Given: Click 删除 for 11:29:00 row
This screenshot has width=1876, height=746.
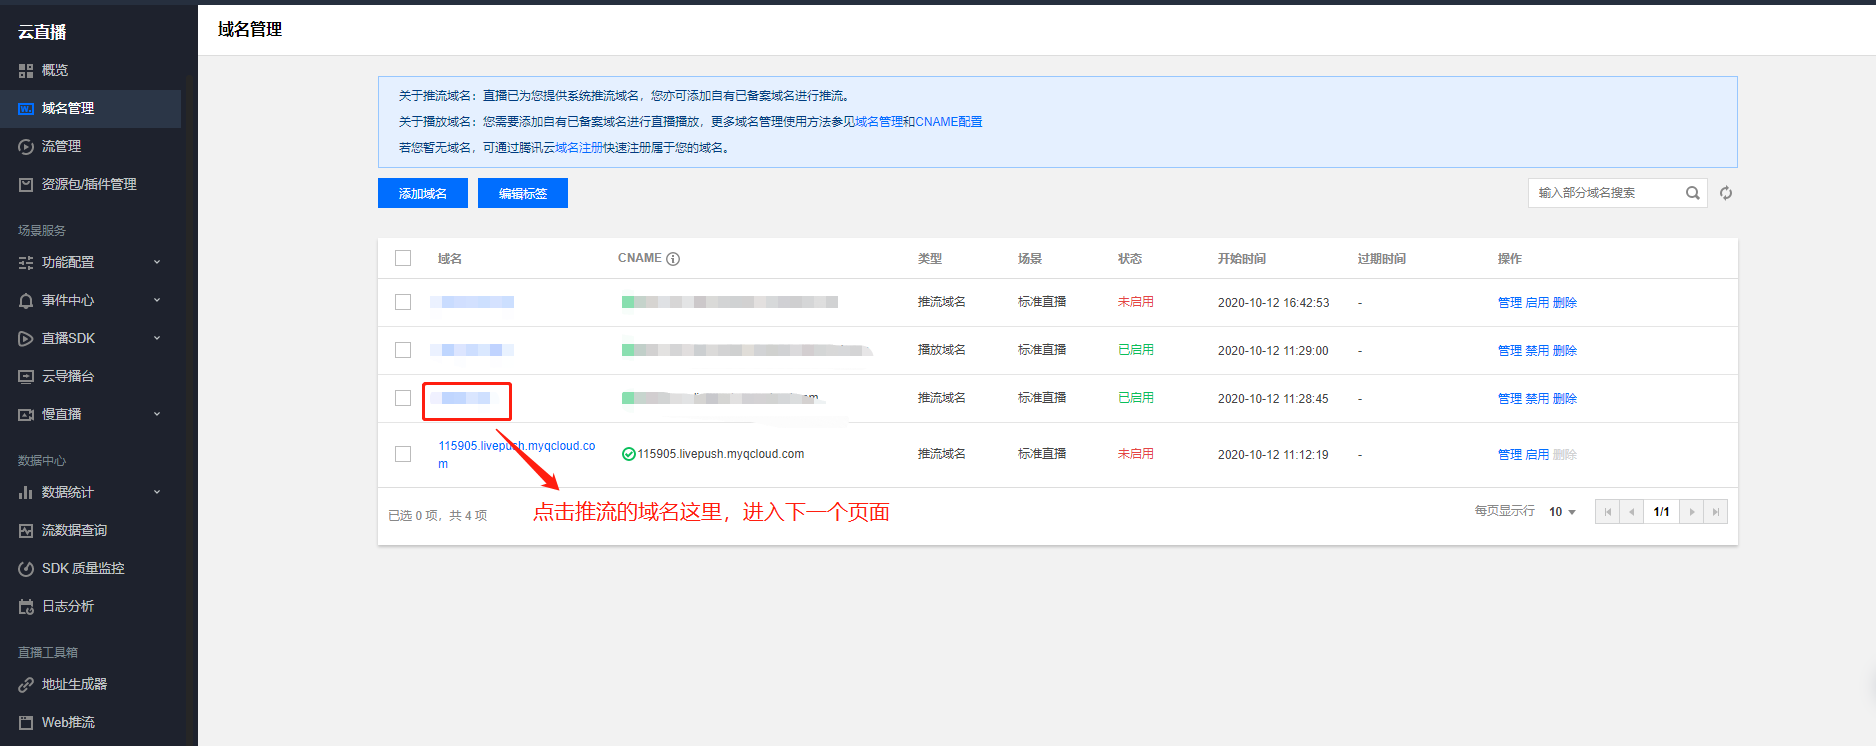Looking at the screenshot, I should pyautogui.click(x=1565, y=351).
